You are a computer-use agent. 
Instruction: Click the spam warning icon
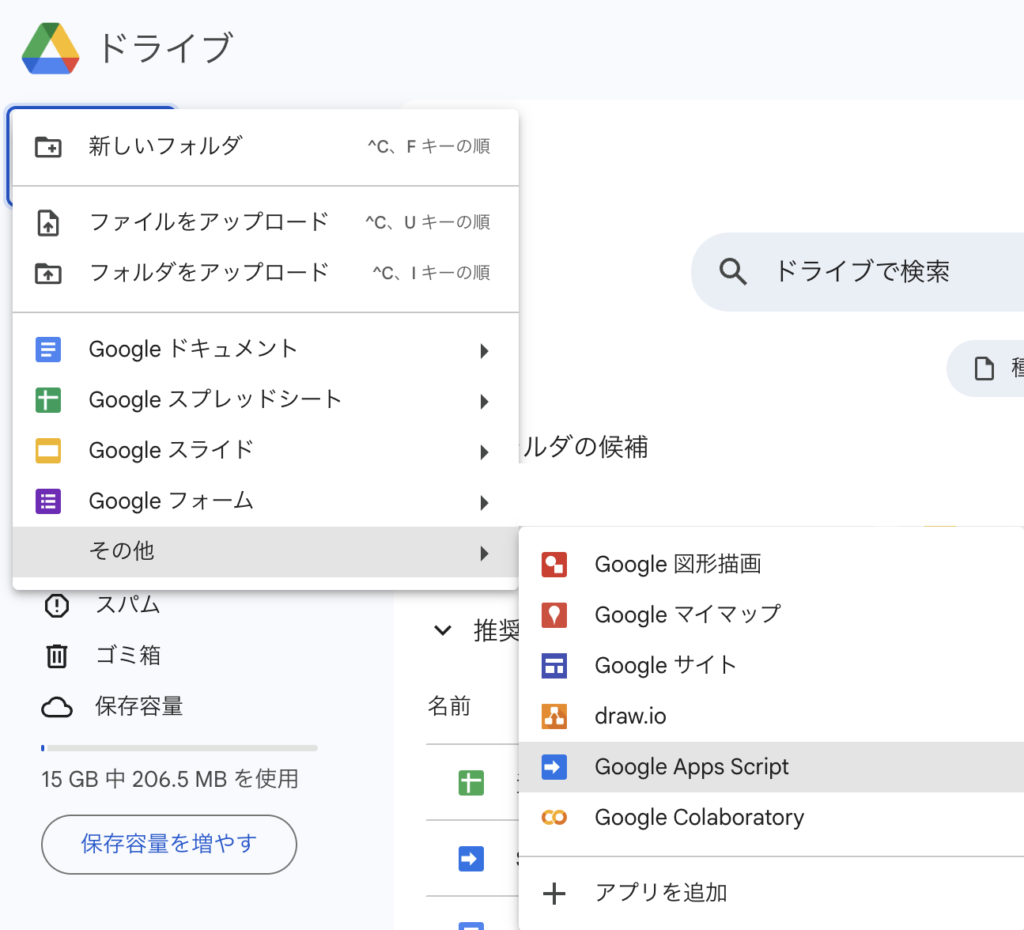(x=57, y=605)
